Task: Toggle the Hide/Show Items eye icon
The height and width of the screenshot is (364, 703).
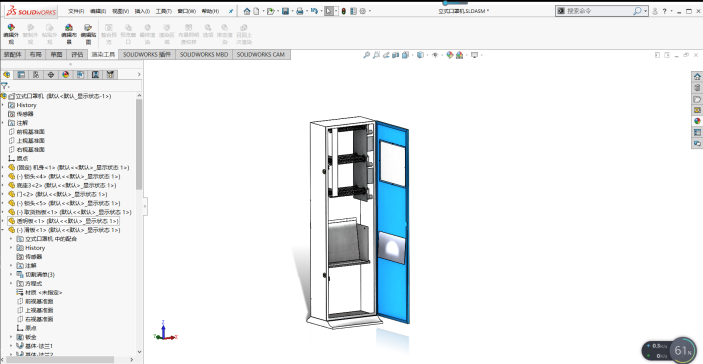Action: [435, 55]
